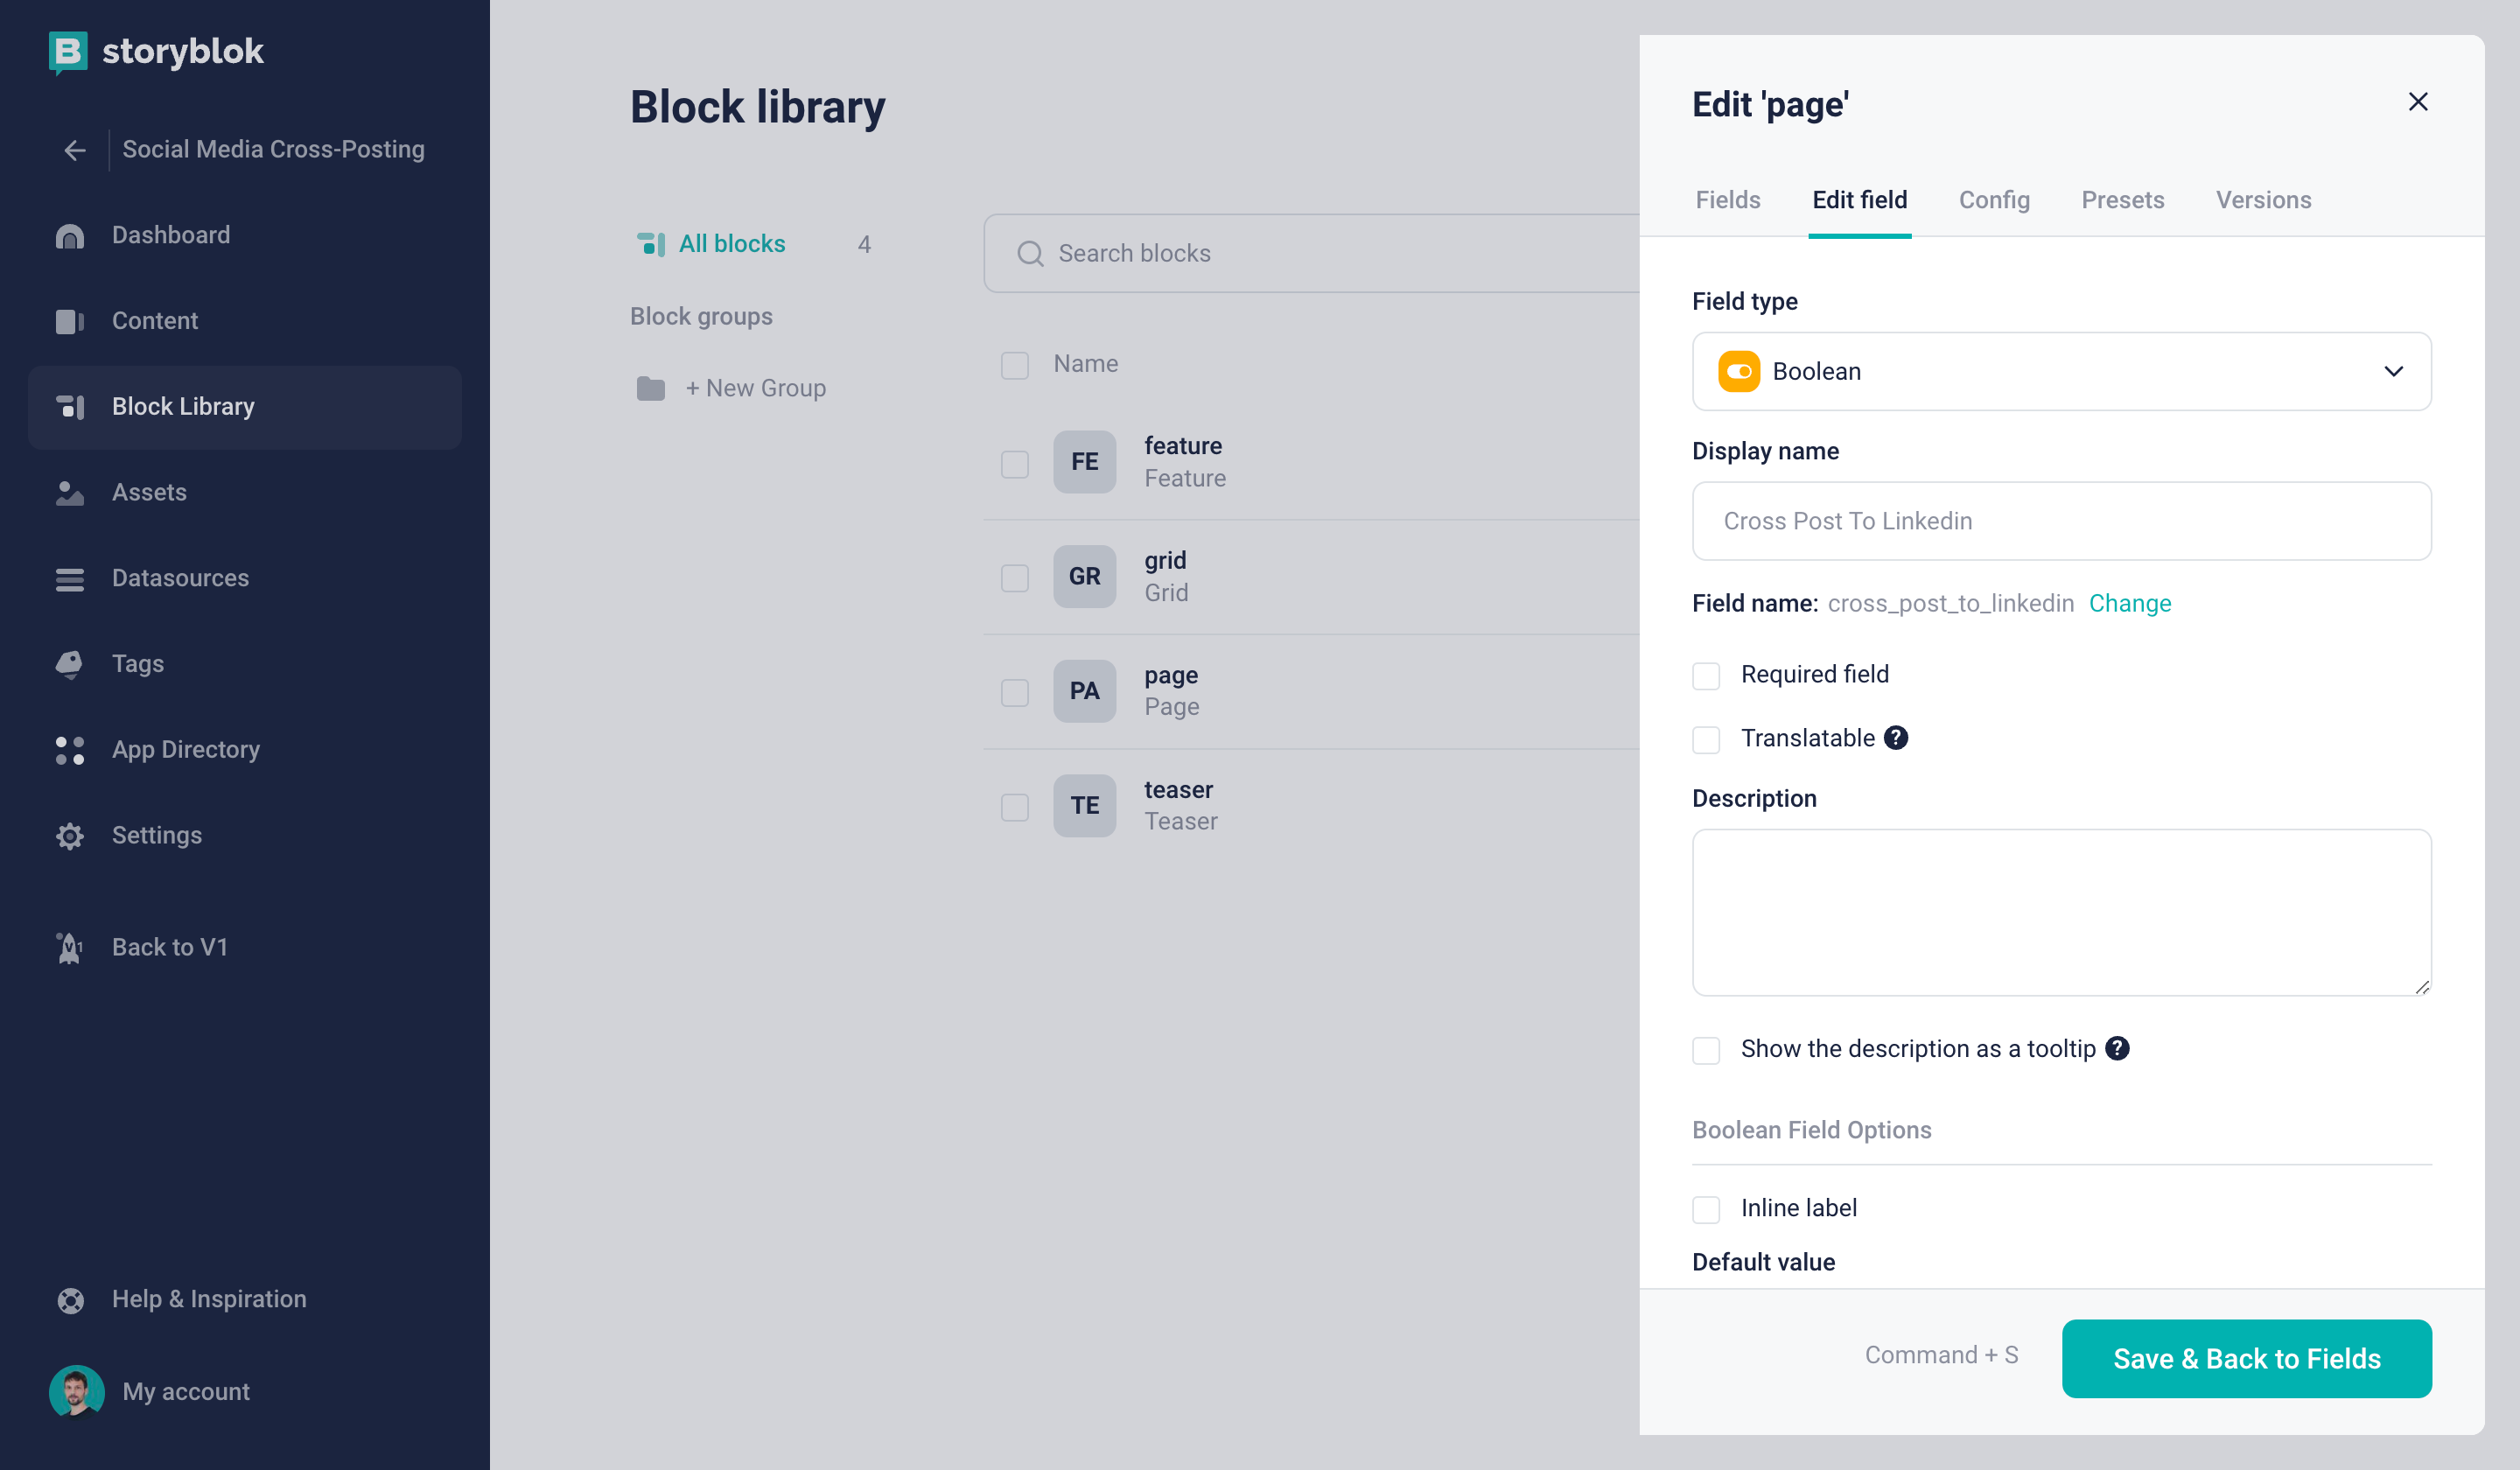Open the Dashboard from sidebar icon
Screen dimensions: 2520x1470
tap(70, 236)
